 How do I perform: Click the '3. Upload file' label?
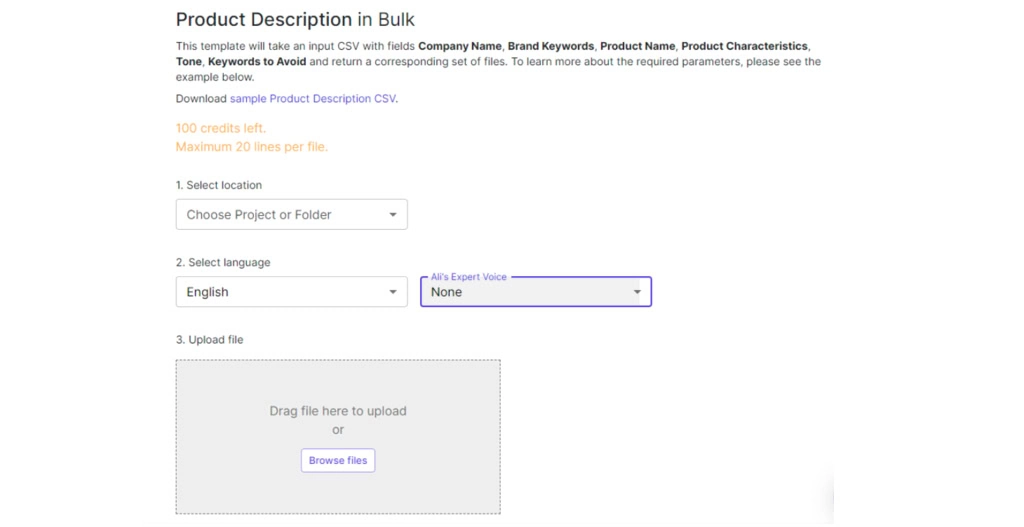tap(210, 340)
